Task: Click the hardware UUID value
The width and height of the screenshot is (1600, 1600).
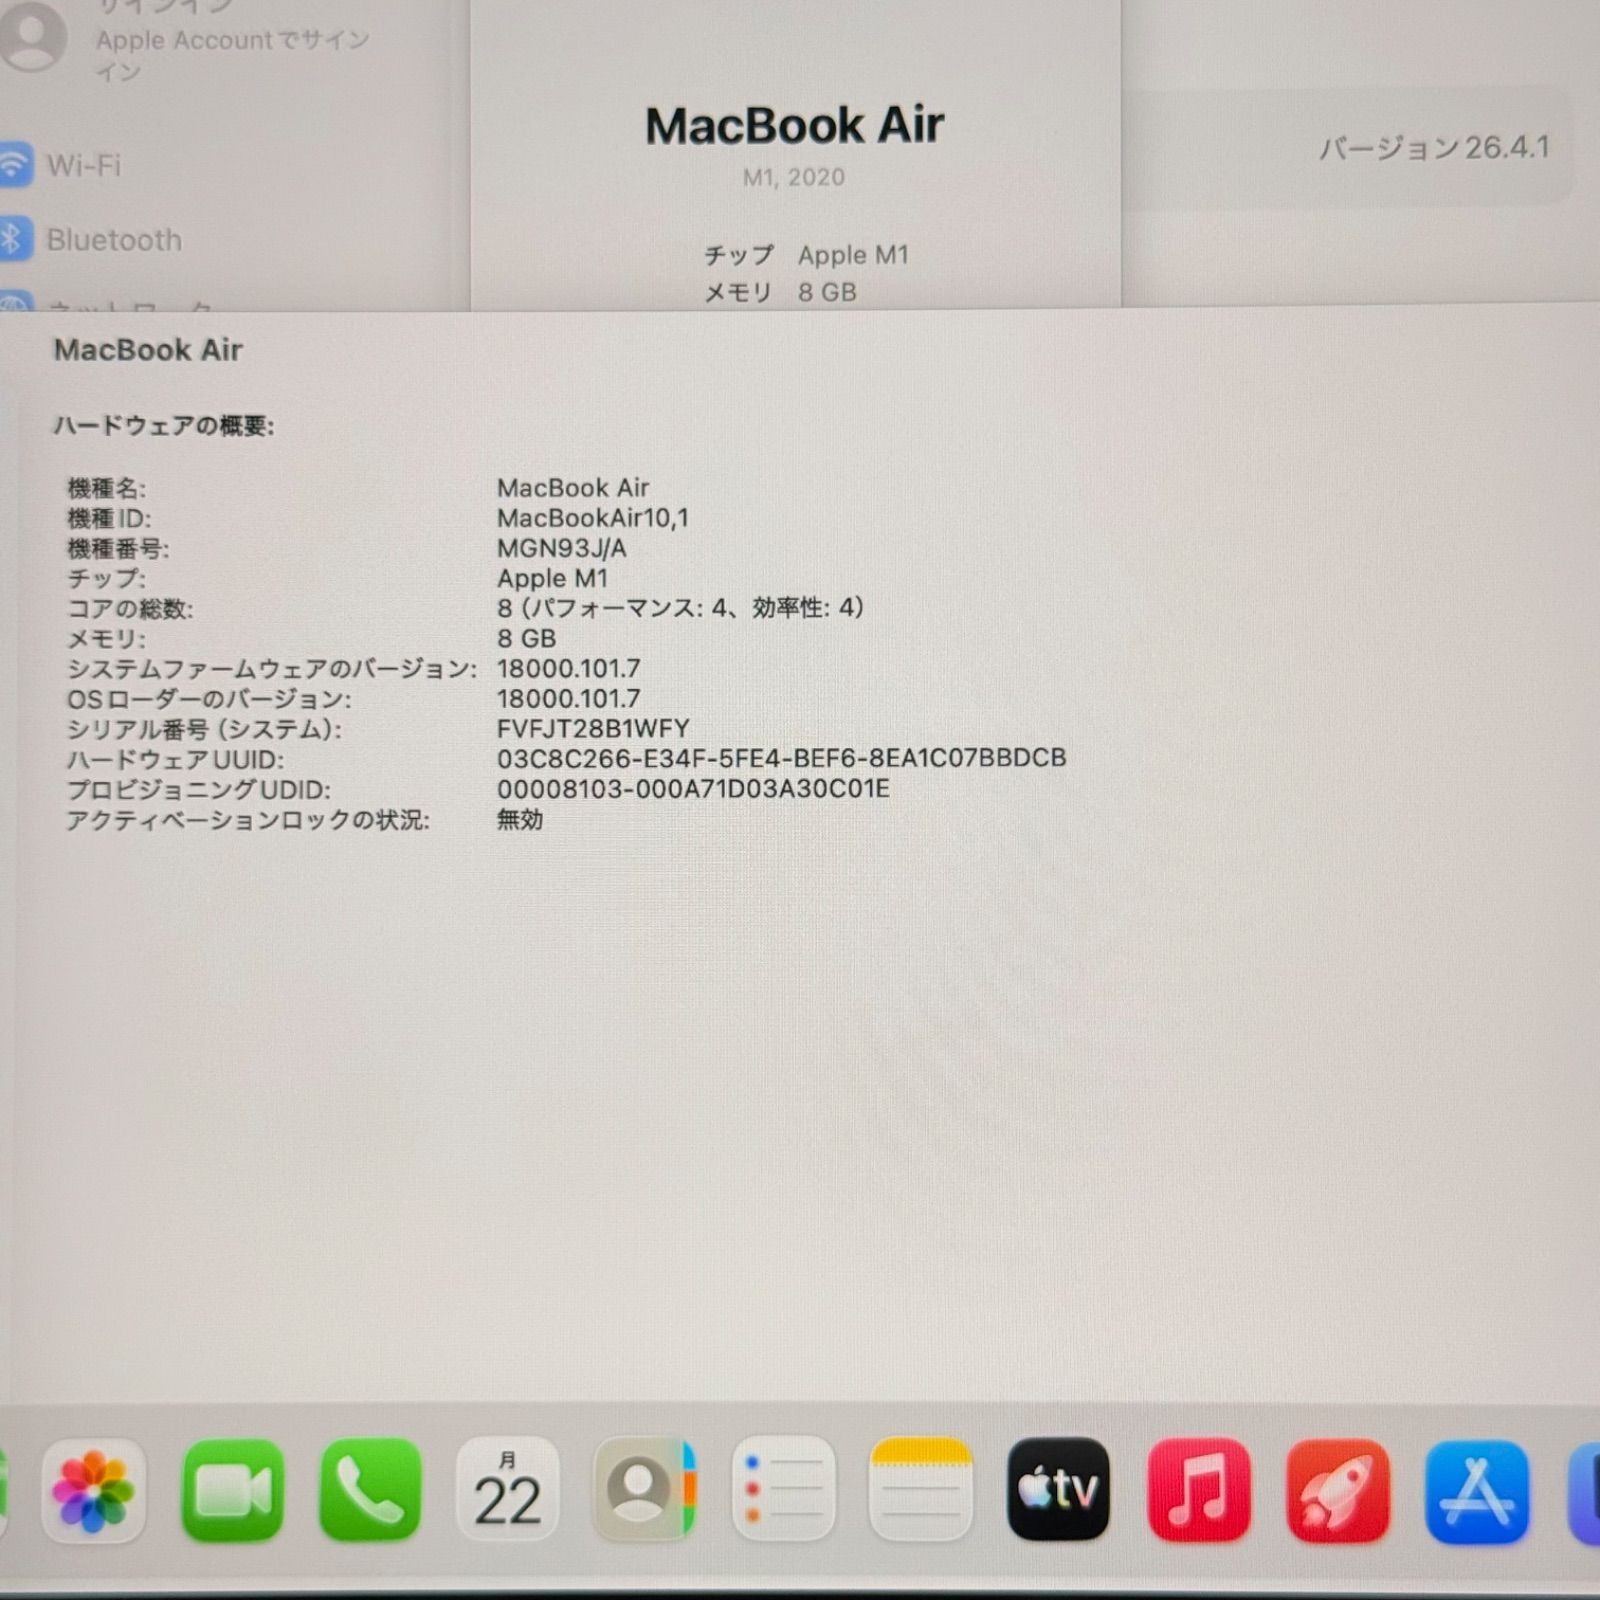Action: (782, 759)
